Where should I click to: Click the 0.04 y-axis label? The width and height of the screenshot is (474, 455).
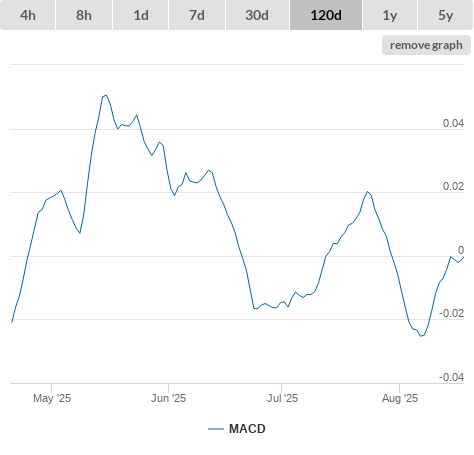point(453,123)
